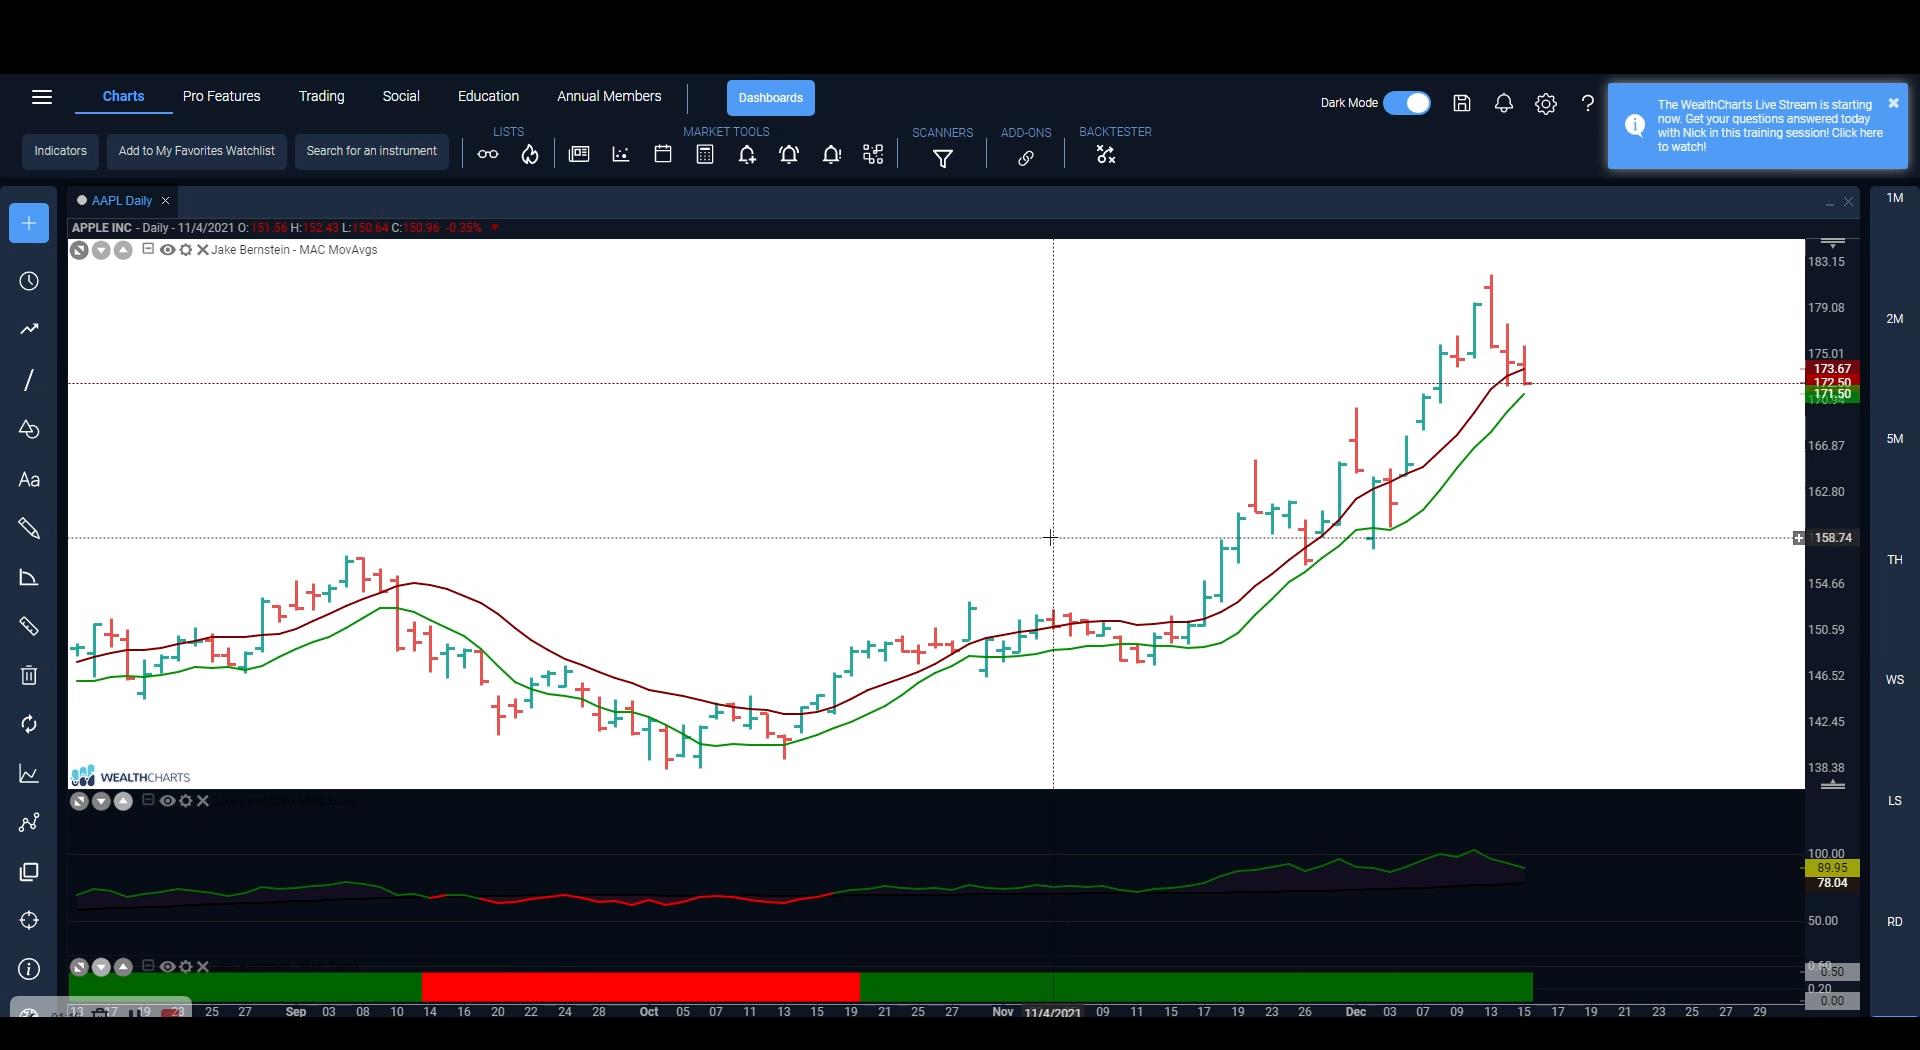Open the Pro Features menu
Viewport: 1920px width, 1050px height.
(x=221, y=96)
